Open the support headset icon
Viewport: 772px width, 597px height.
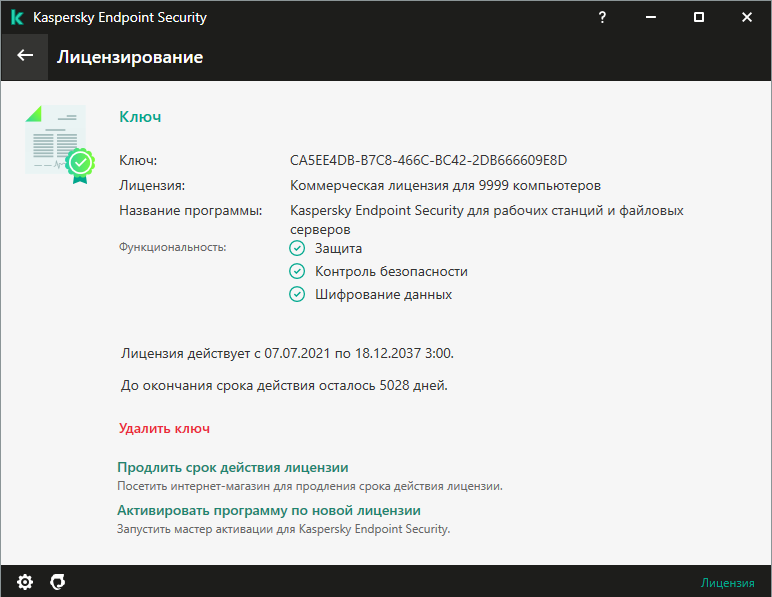click(x=58, y=582)
